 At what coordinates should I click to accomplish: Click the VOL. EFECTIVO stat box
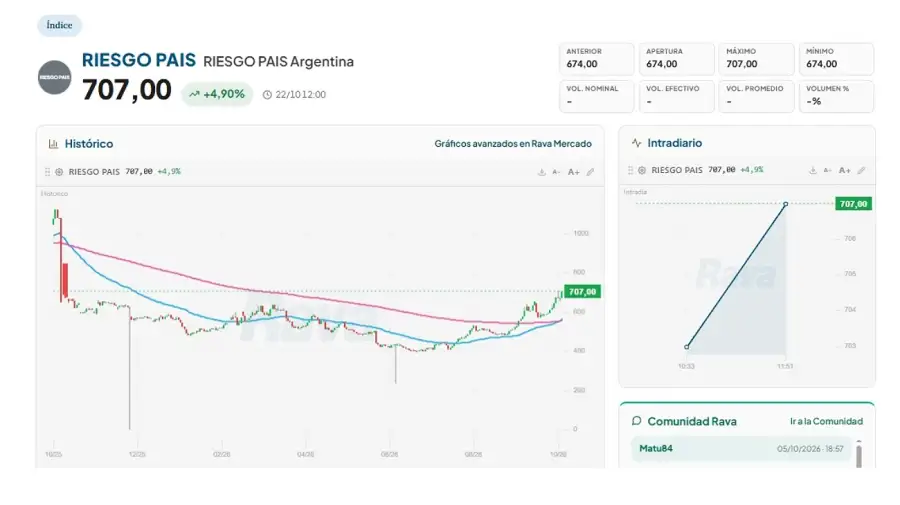tap(677, 96)
